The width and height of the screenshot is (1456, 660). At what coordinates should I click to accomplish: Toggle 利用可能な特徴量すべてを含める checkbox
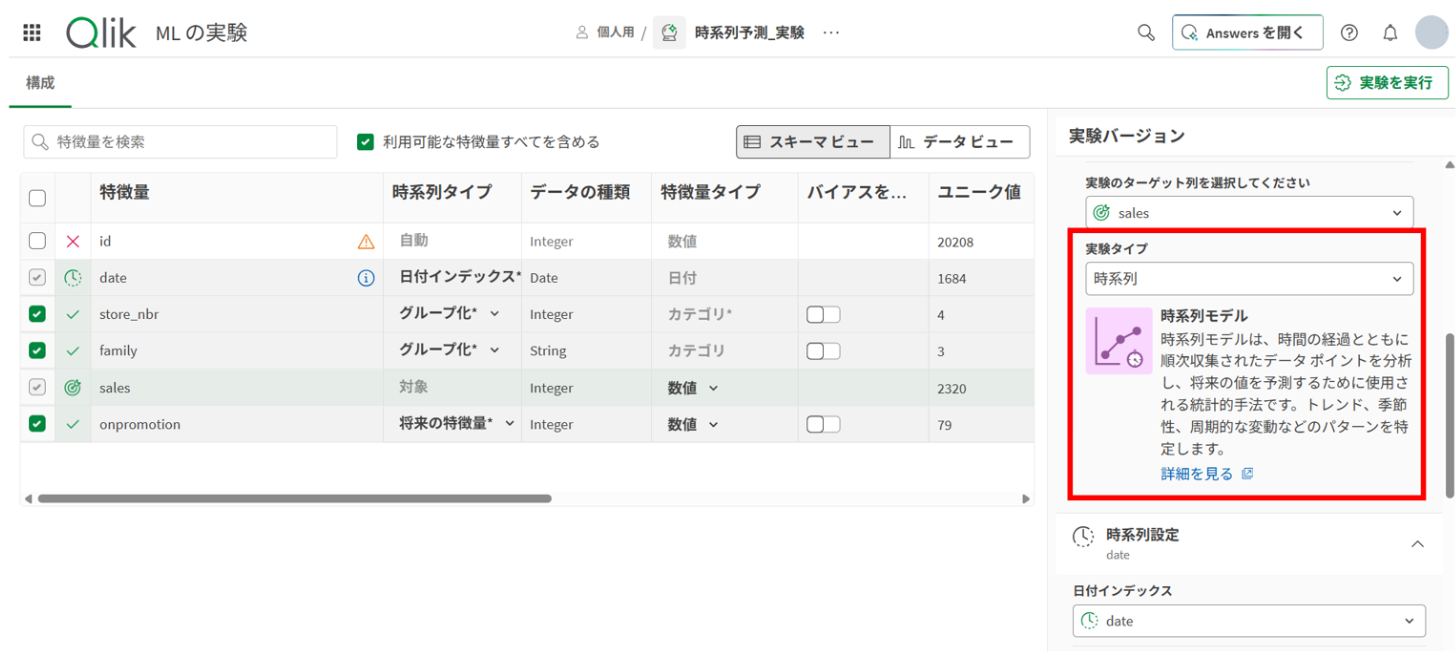point(365,142)
